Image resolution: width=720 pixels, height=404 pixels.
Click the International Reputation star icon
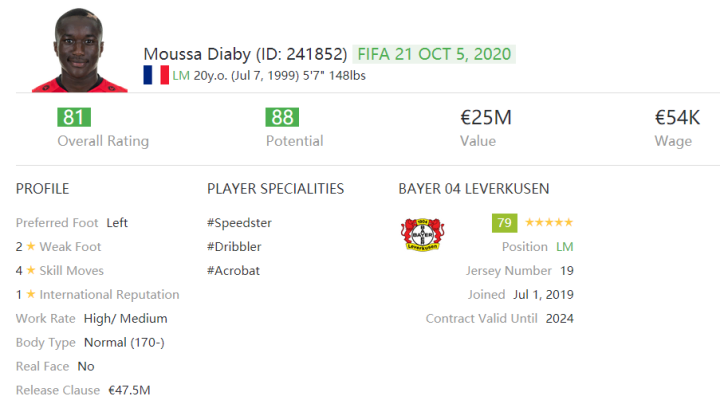coord(31,295)
